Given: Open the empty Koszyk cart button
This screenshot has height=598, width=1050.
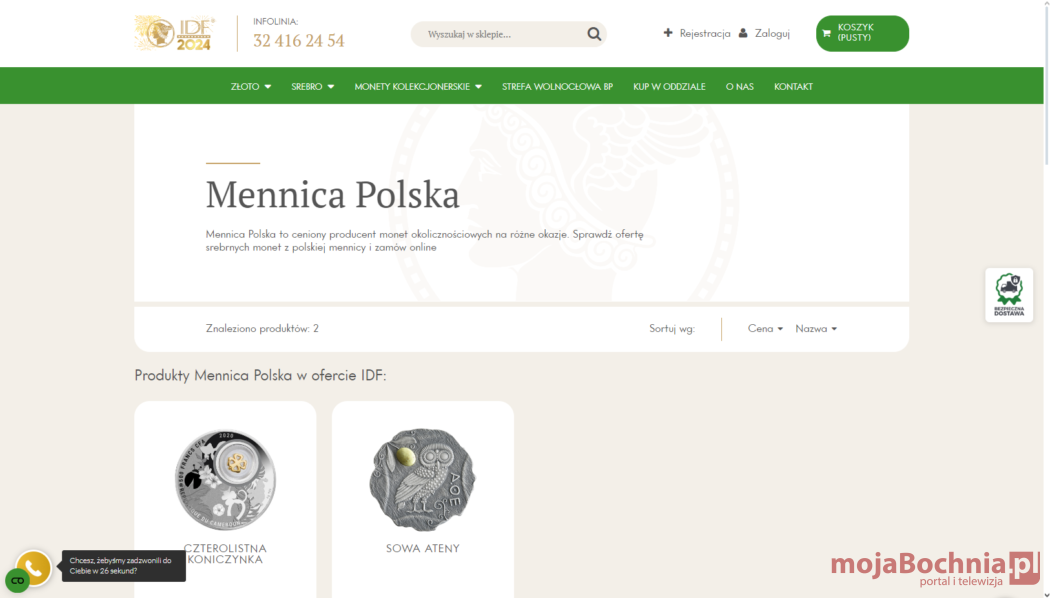Looking at the screenshot, I should click(862, 33).
